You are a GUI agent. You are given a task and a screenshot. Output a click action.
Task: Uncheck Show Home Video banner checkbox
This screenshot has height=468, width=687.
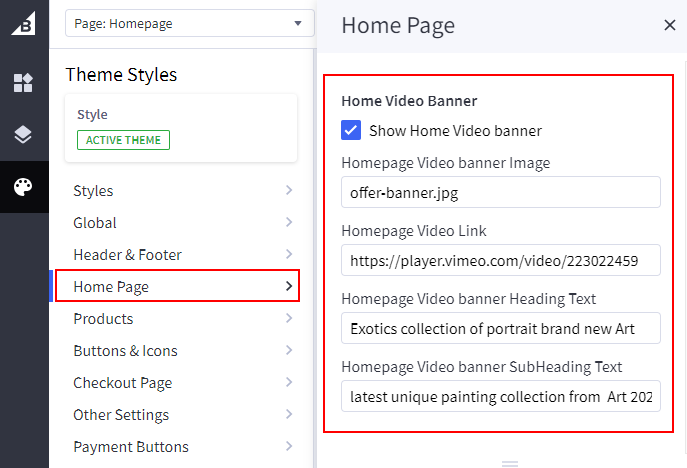351,130
